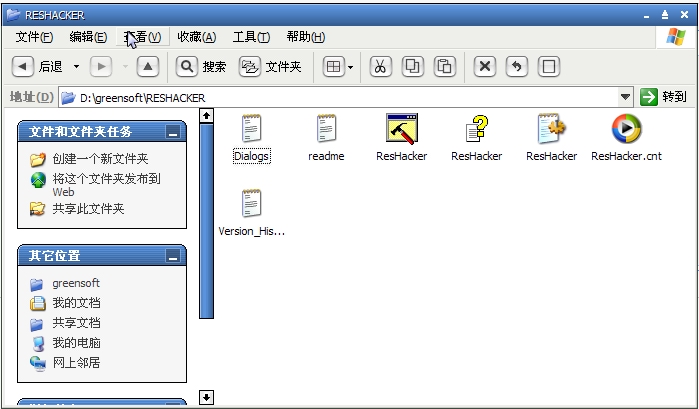Viewport: 699px width, 409px height.
Task: Click the forward navigation arrow
Action: click(x=101, y=67)
